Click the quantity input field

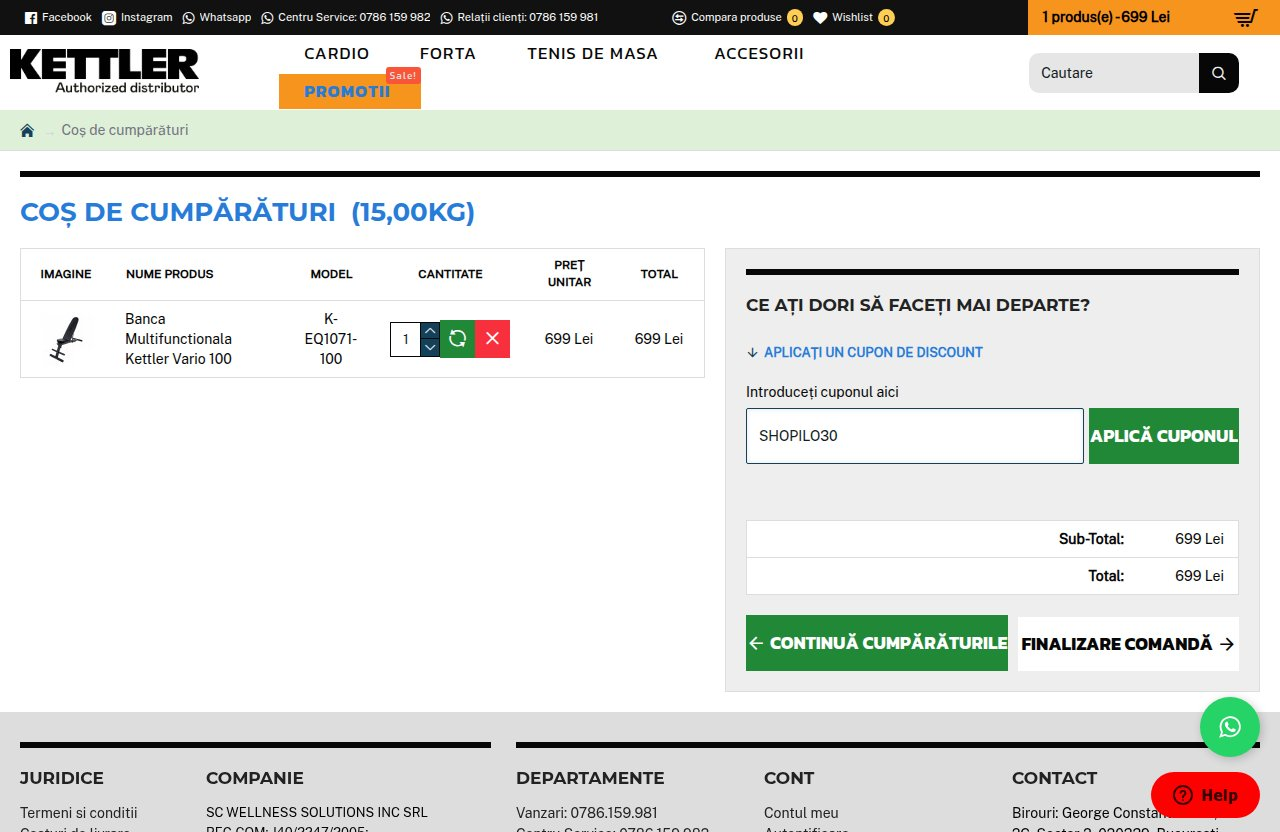pos(405,339)
